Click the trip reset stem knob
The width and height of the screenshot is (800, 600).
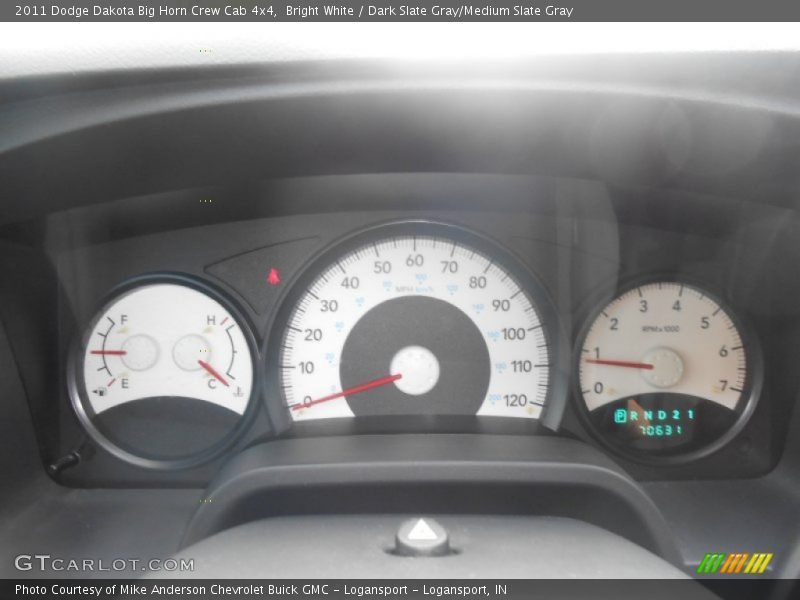(65, 462)
